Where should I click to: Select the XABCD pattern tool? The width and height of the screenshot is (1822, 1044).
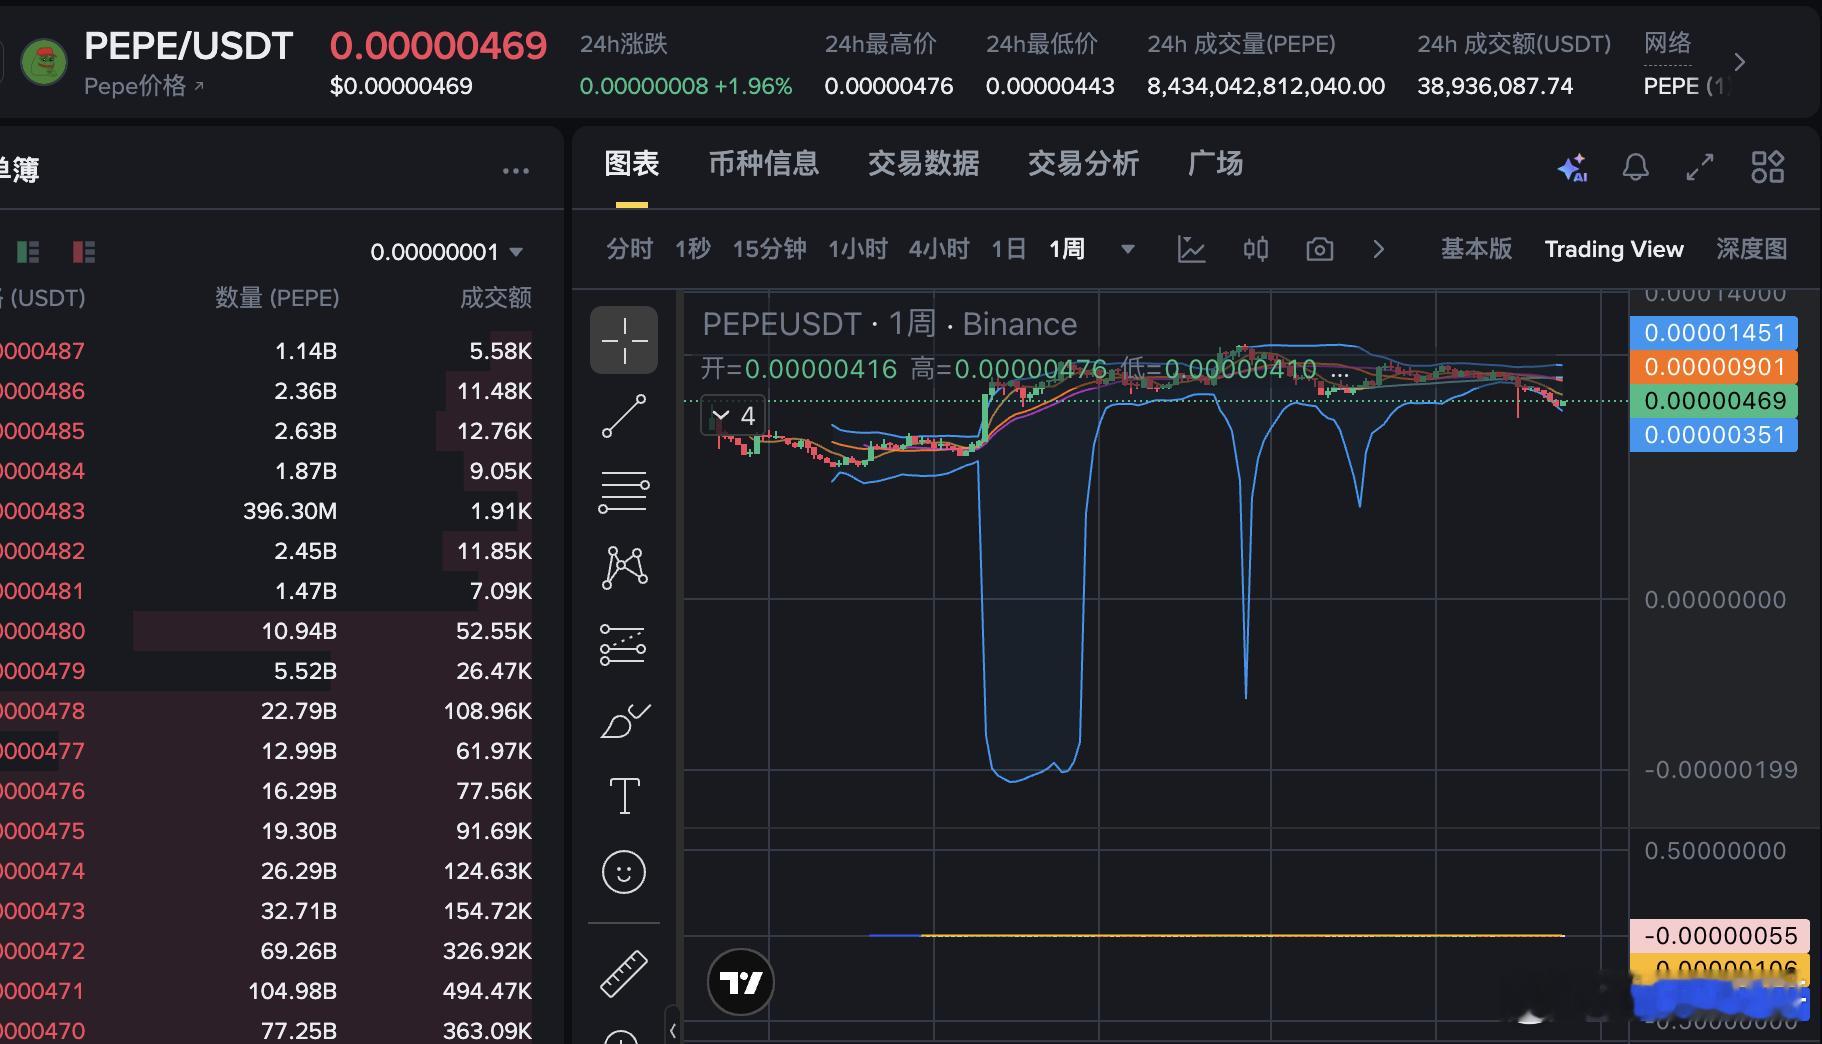click(624, 568)
